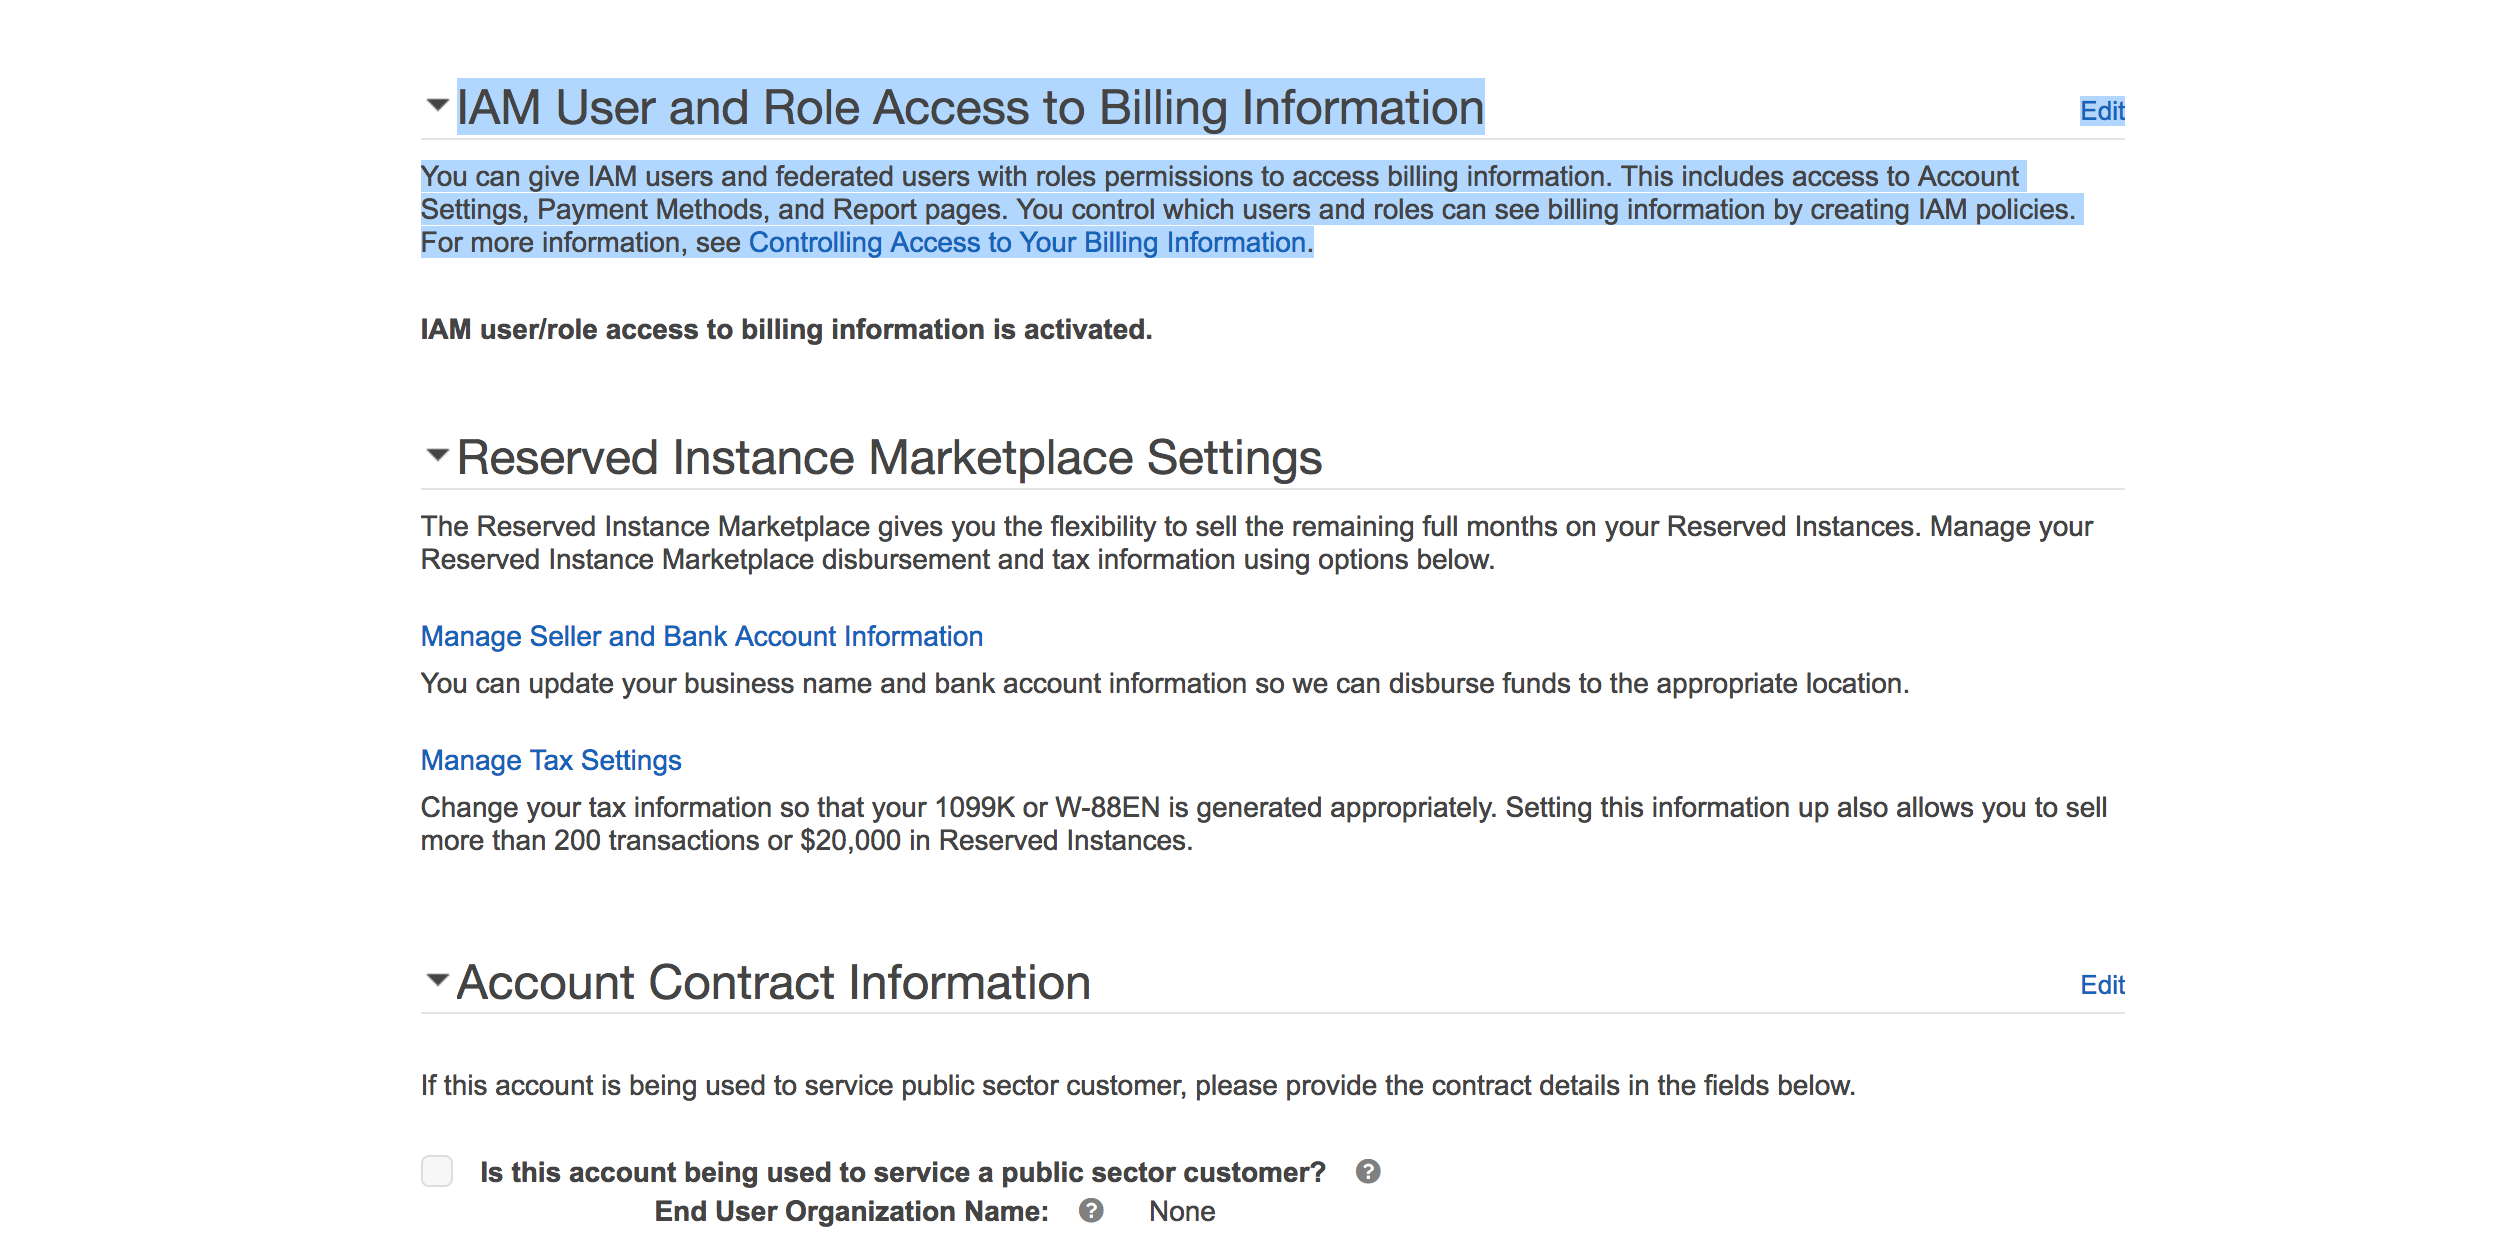Click help icon beside public sector customer question

tap(1367, 1171)
